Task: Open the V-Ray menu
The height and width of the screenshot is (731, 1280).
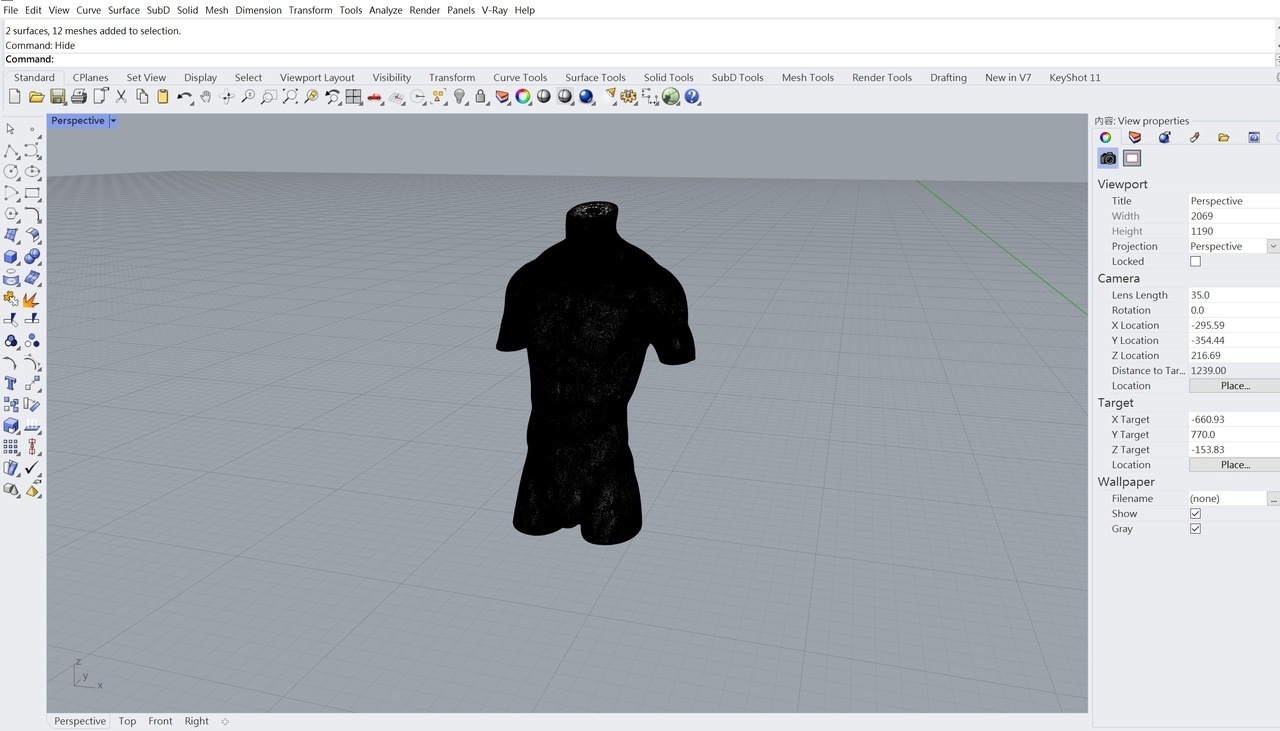Action: 494,10
